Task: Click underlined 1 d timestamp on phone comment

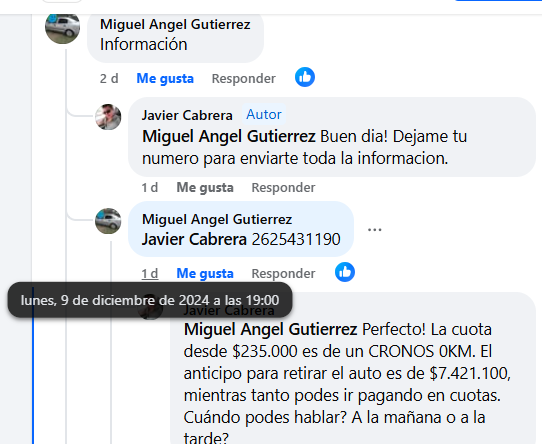Action: 150,274
